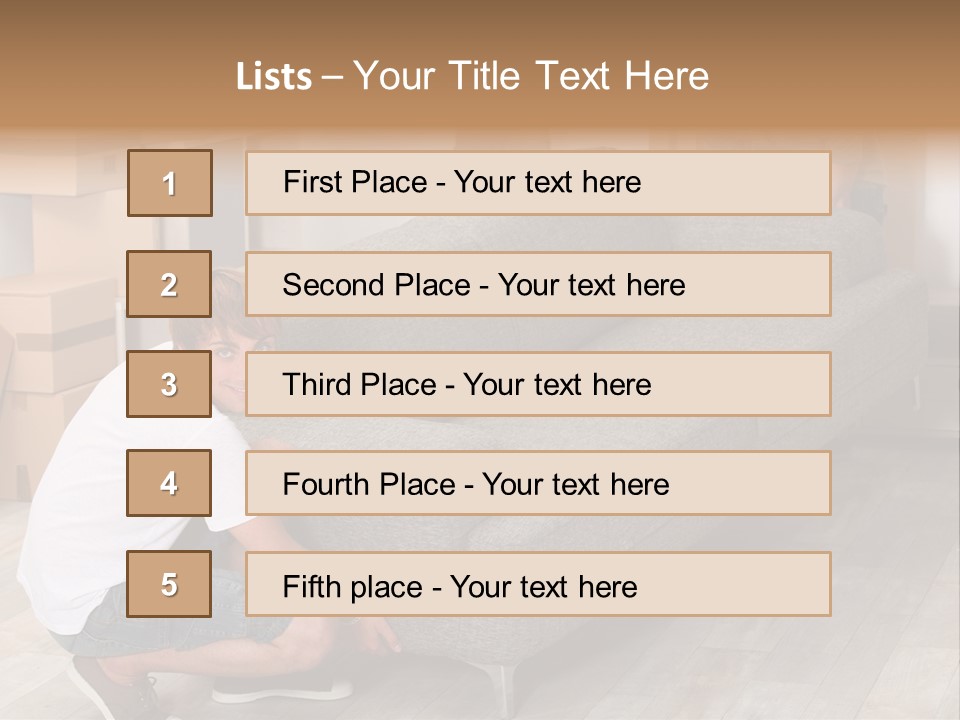Click the Fifth place text box
Screen dimensions: 960x720
[x=538, y=585]
